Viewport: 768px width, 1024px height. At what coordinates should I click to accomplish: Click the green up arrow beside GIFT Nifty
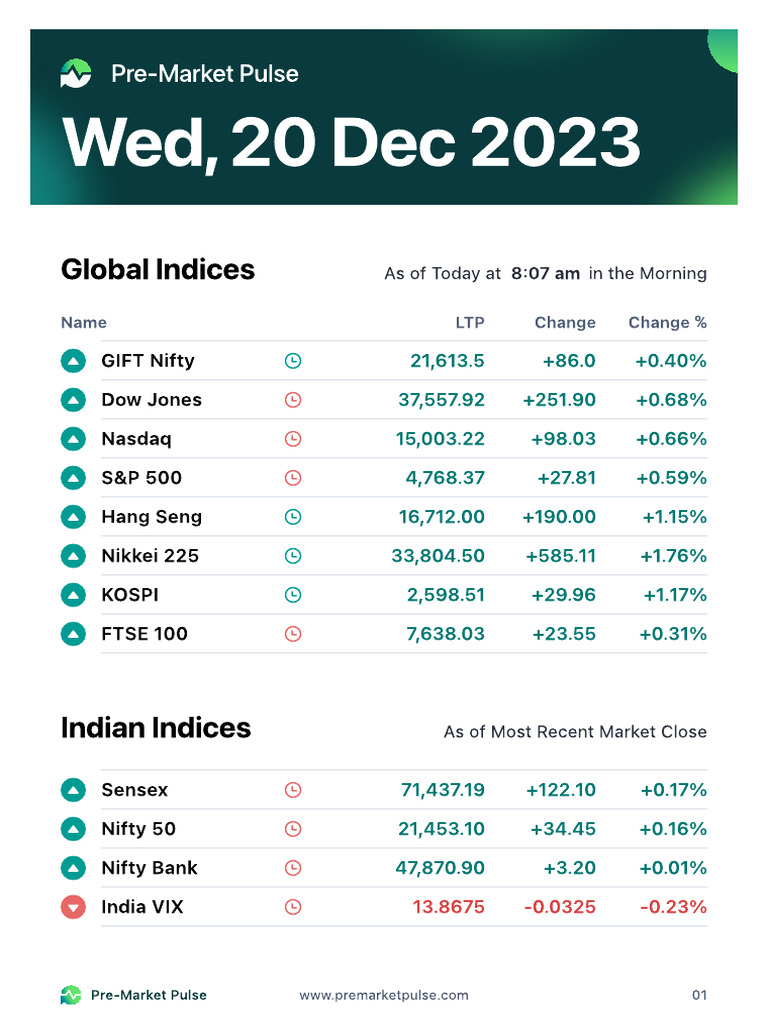click(x=73, y=361)
